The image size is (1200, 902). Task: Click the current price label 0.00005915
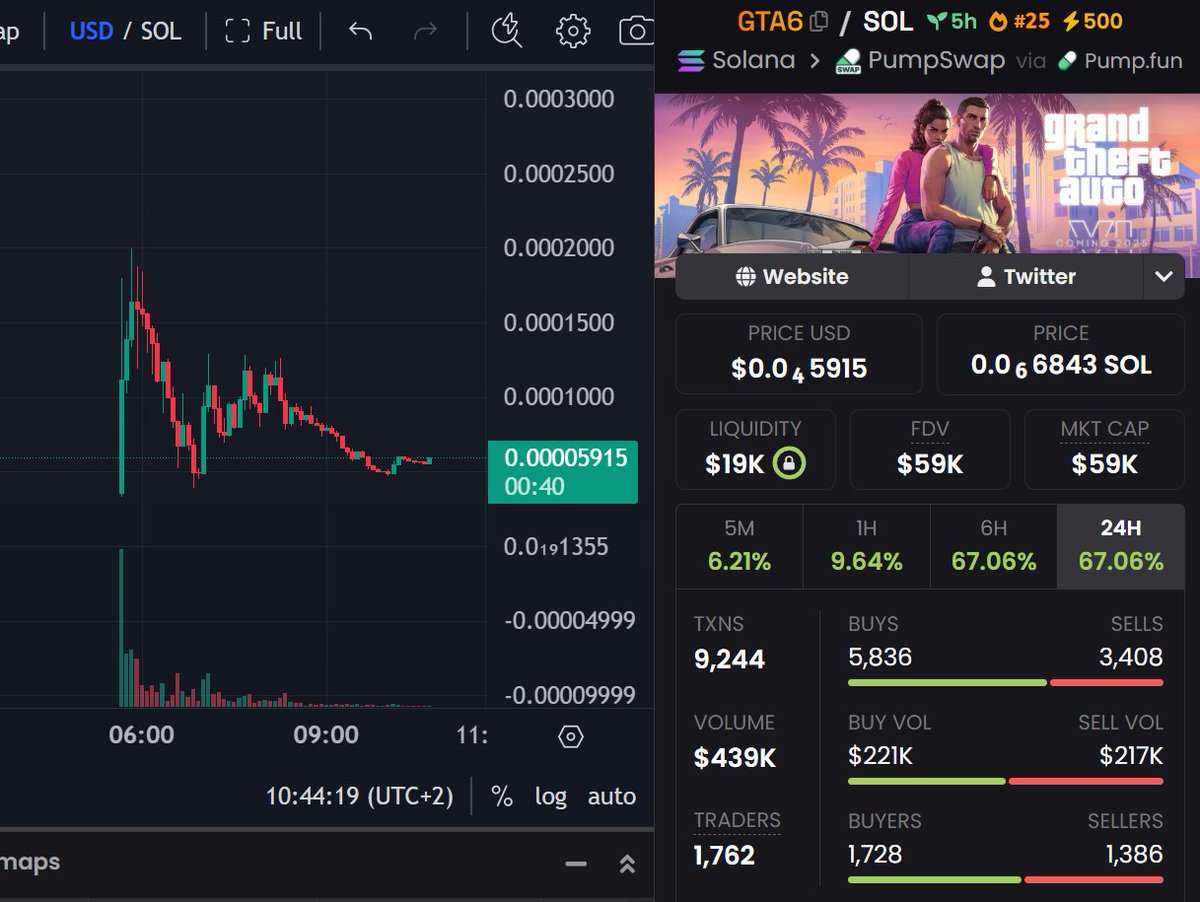(563, 472)
